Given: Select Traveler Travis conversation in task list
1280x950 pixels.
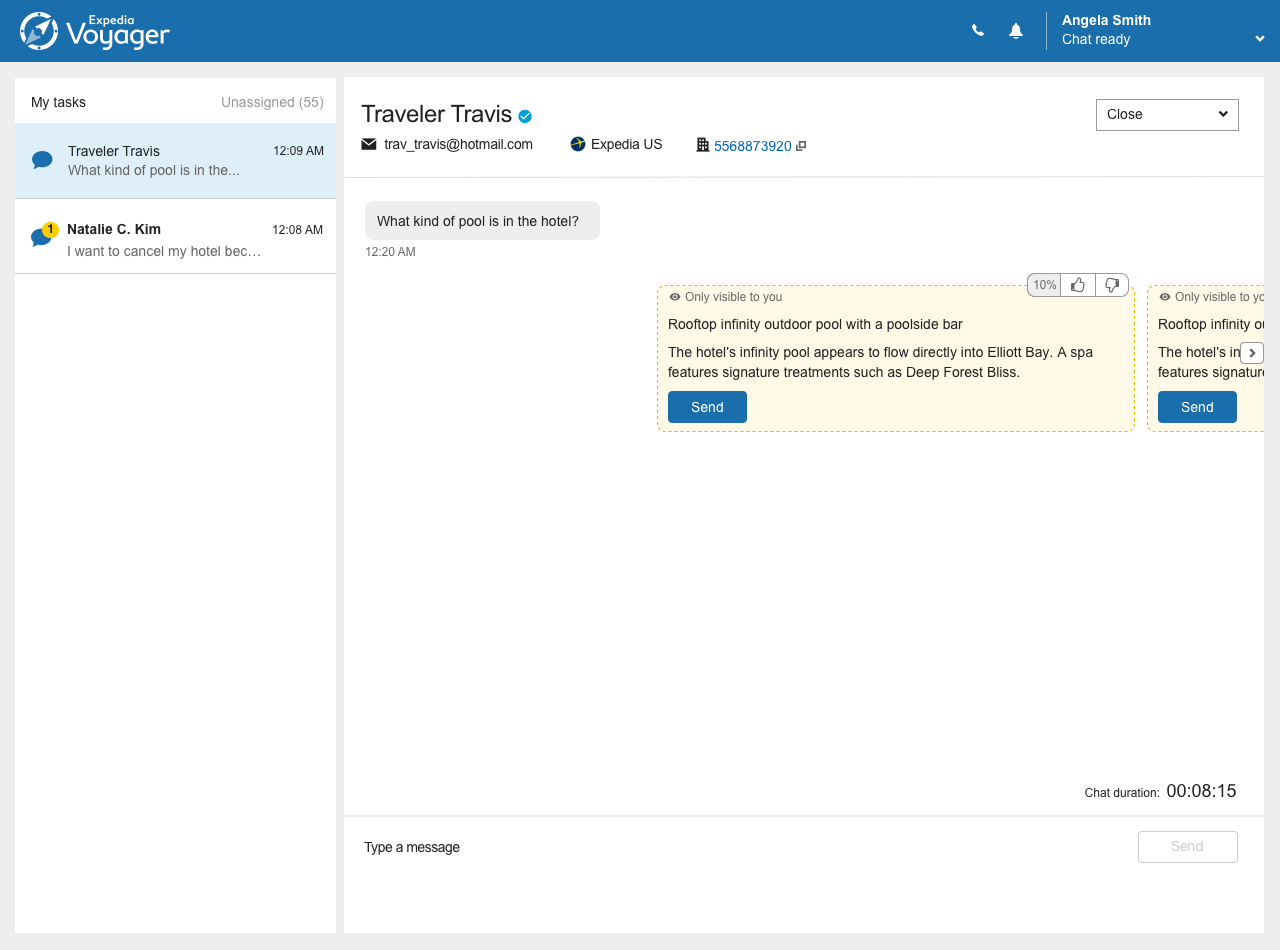Looking at the screenshot, I should click(175, 161).
